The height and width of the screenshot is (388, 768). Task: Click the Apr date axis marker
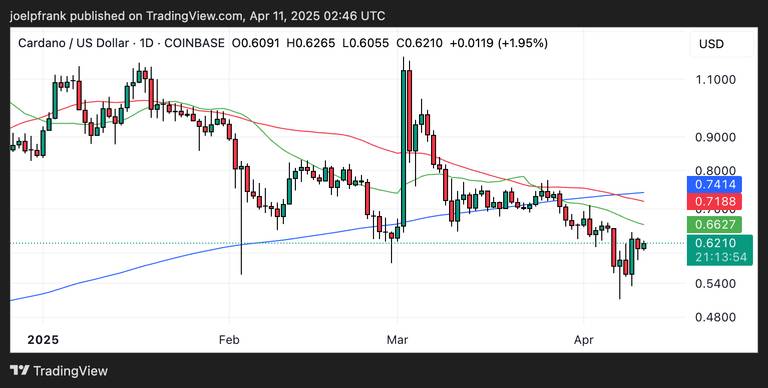[x=584, y=340]
